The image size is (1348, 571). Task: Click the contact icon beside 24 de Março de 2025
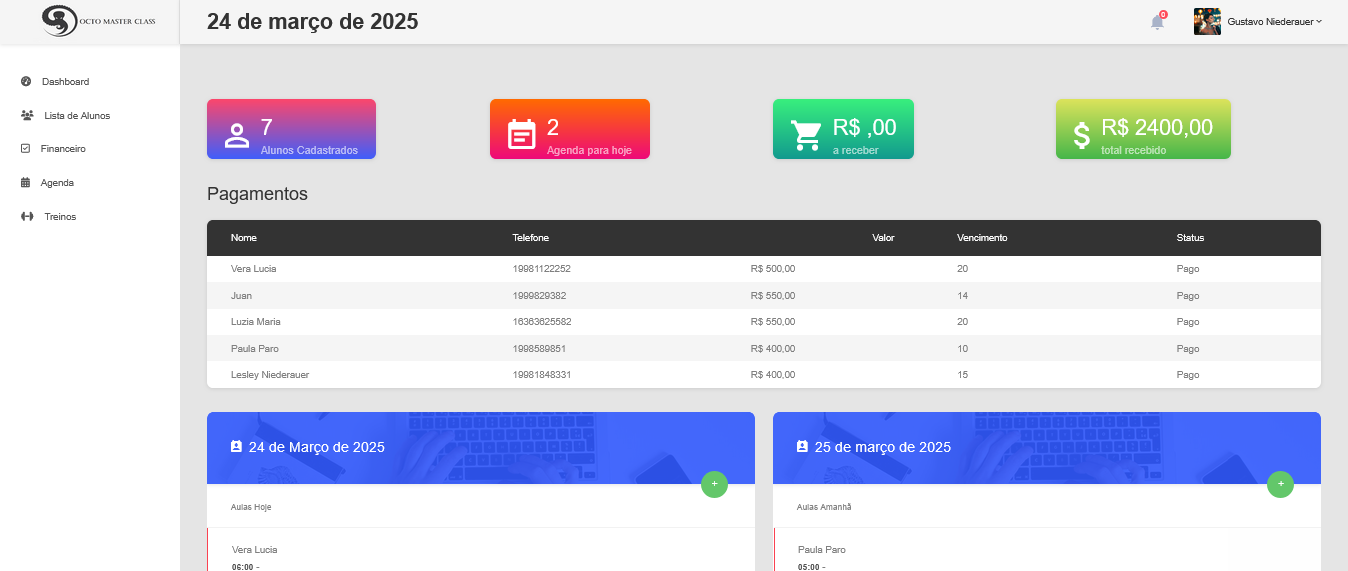tap(236, 447)
